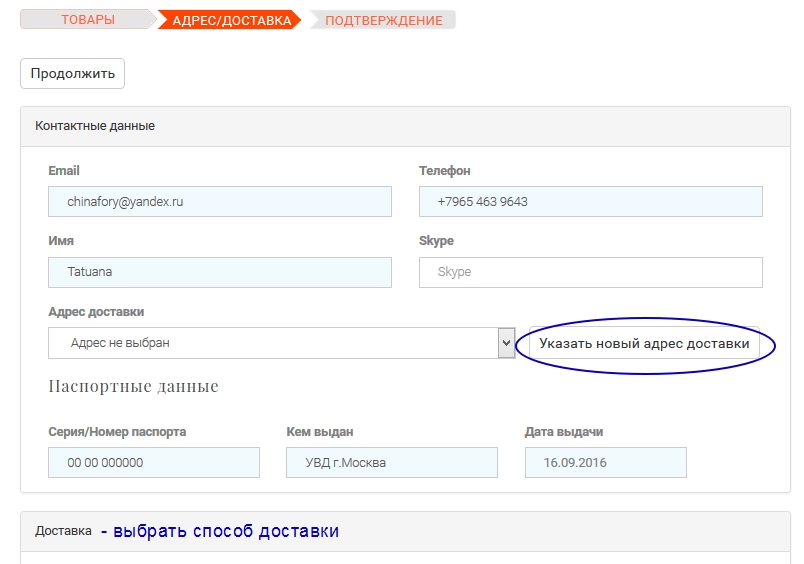Focus the Серия/Номер паспорта field
This screenshot has width=804, height=564.
pos(154,462)
